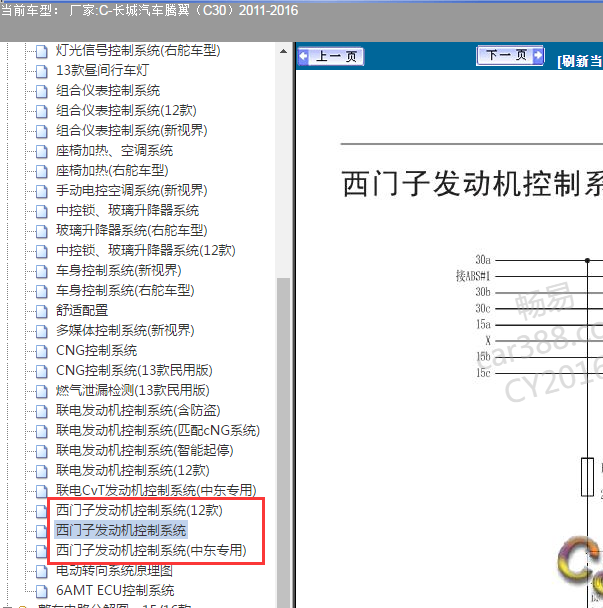Click page icon beside 6AMT ECU控制系统
The width and height of the screenshot is (603, 608).
coord(41,591)
